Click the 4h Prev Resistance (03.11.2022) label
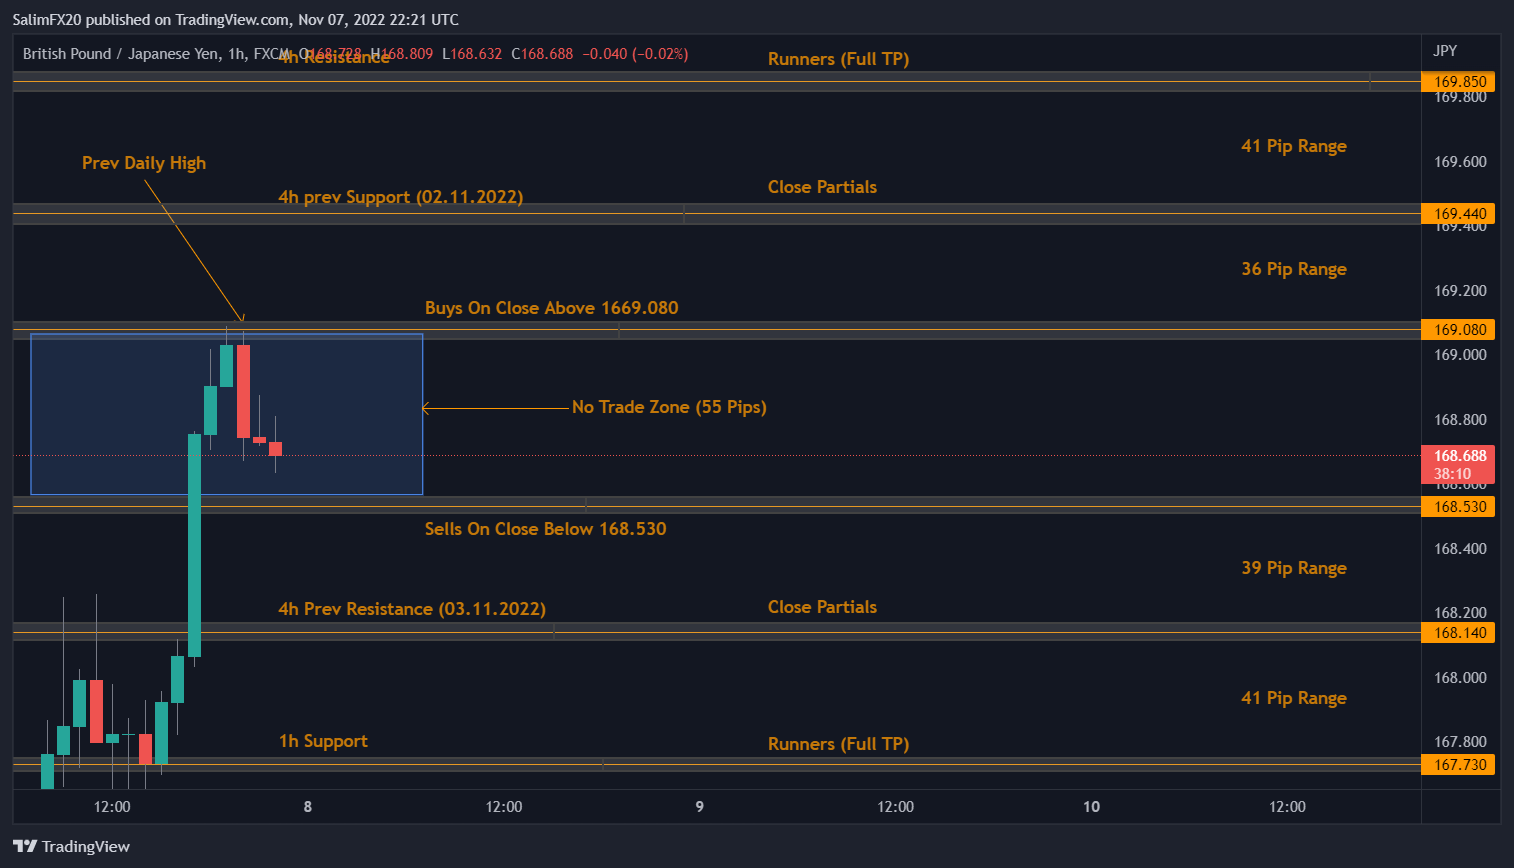The height and width of the screenshot is (868, 1514). [x=412, y=609]
